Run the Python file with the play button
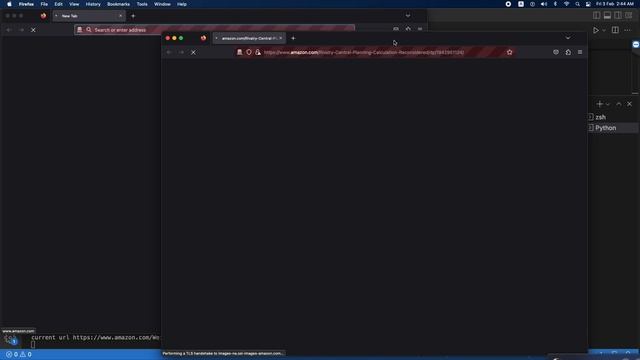640x360 pixels. tap(596, 30)
